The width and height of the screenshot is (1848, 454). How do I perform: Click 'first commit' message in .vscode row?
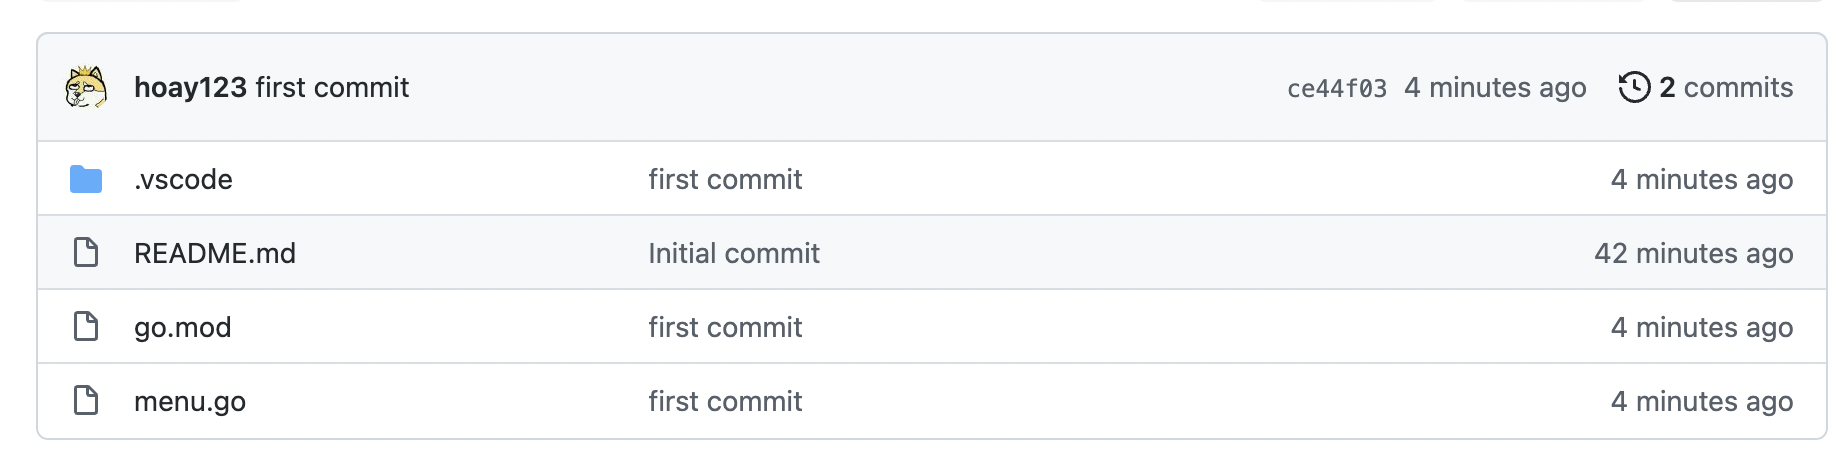pos(725,180)
